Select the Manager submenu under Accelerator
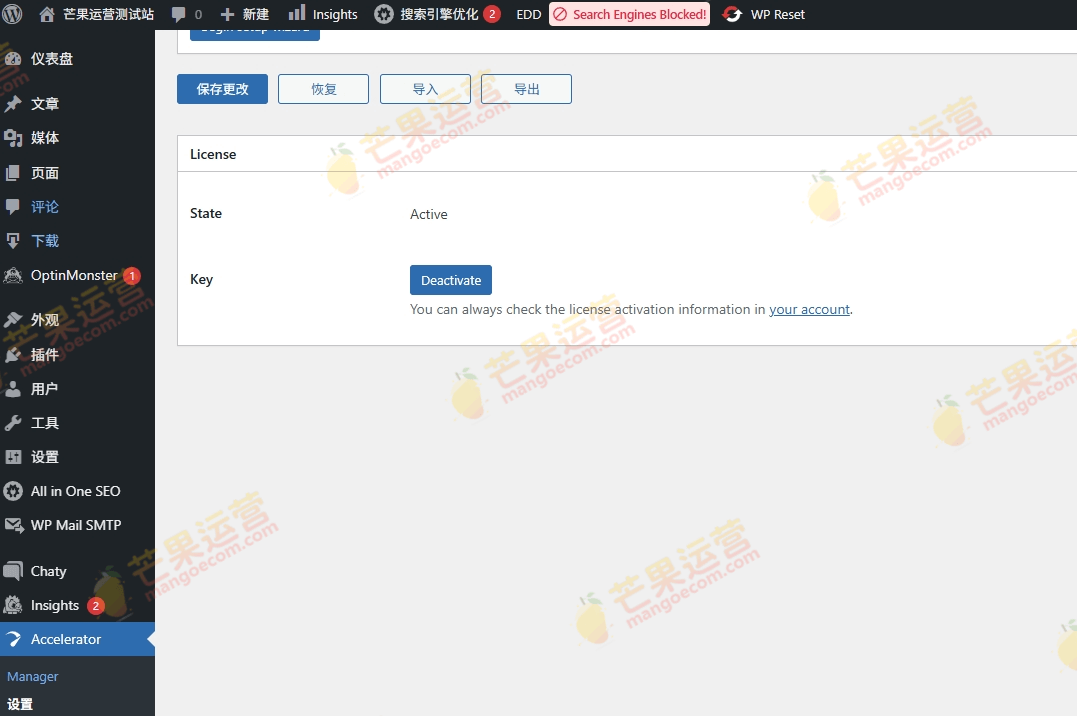Screen dimensions: 1077x716 click(x=33, y=676)
